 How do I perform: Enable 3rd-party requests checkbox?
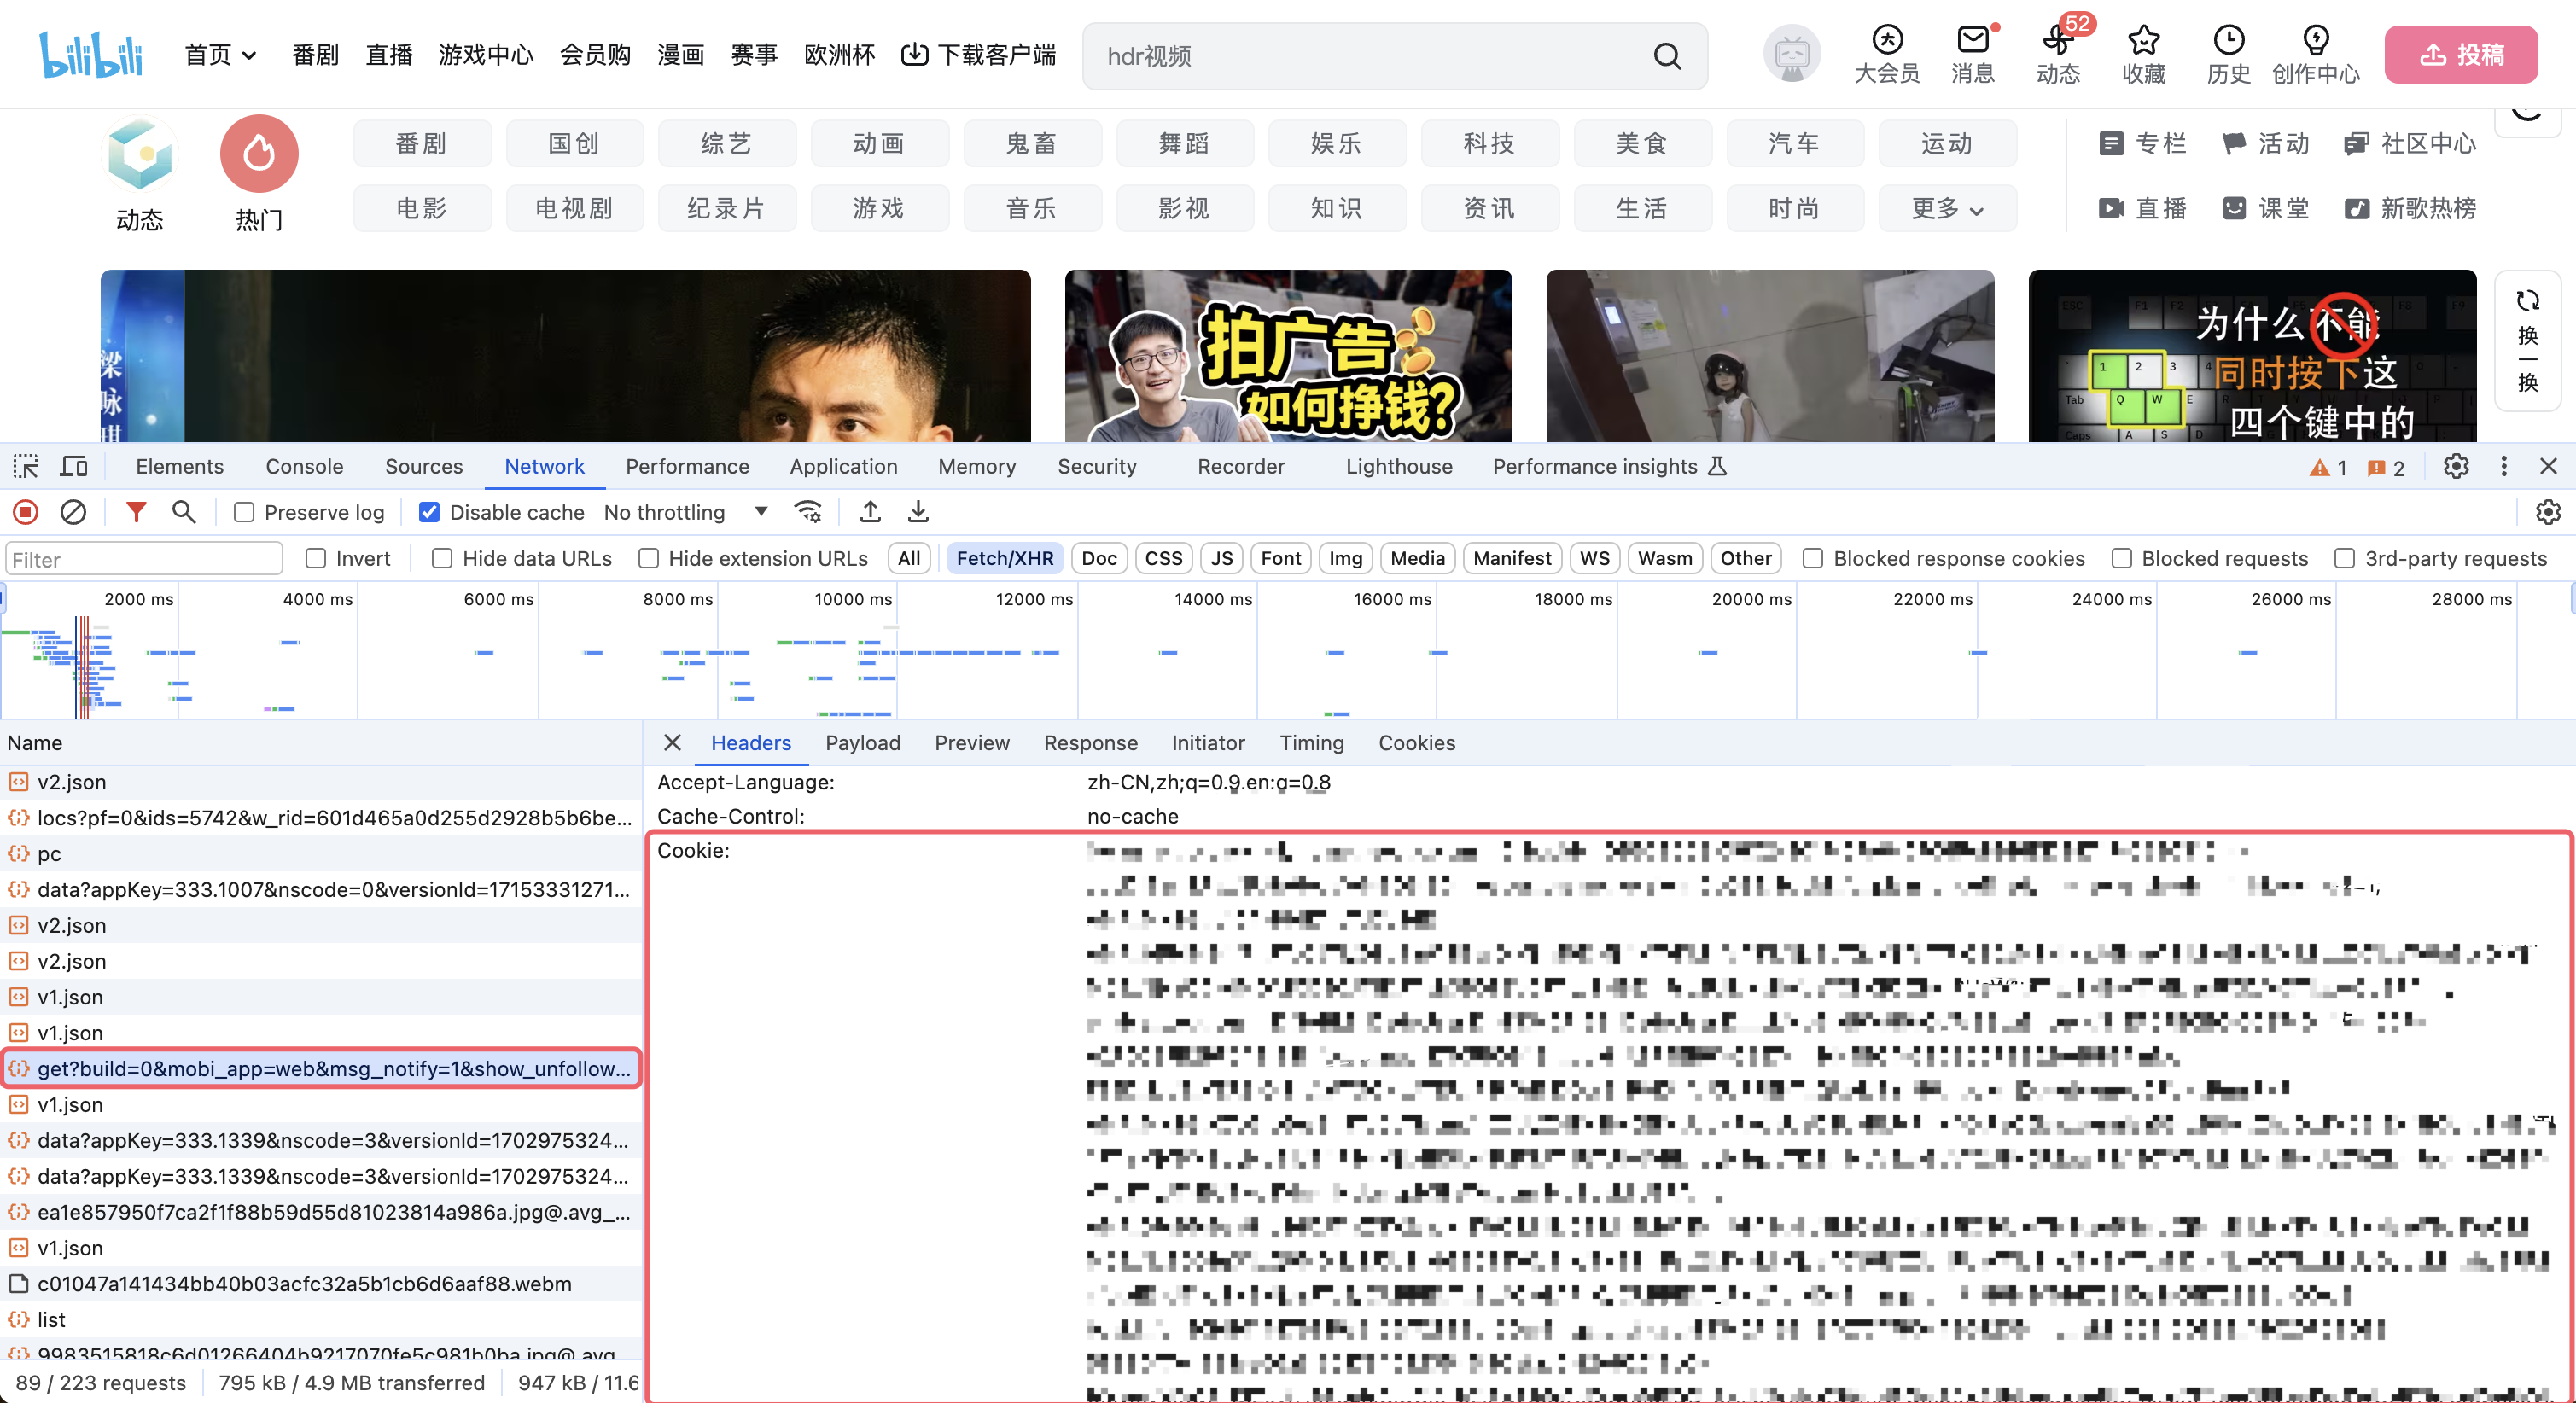tap(2344, 558)
